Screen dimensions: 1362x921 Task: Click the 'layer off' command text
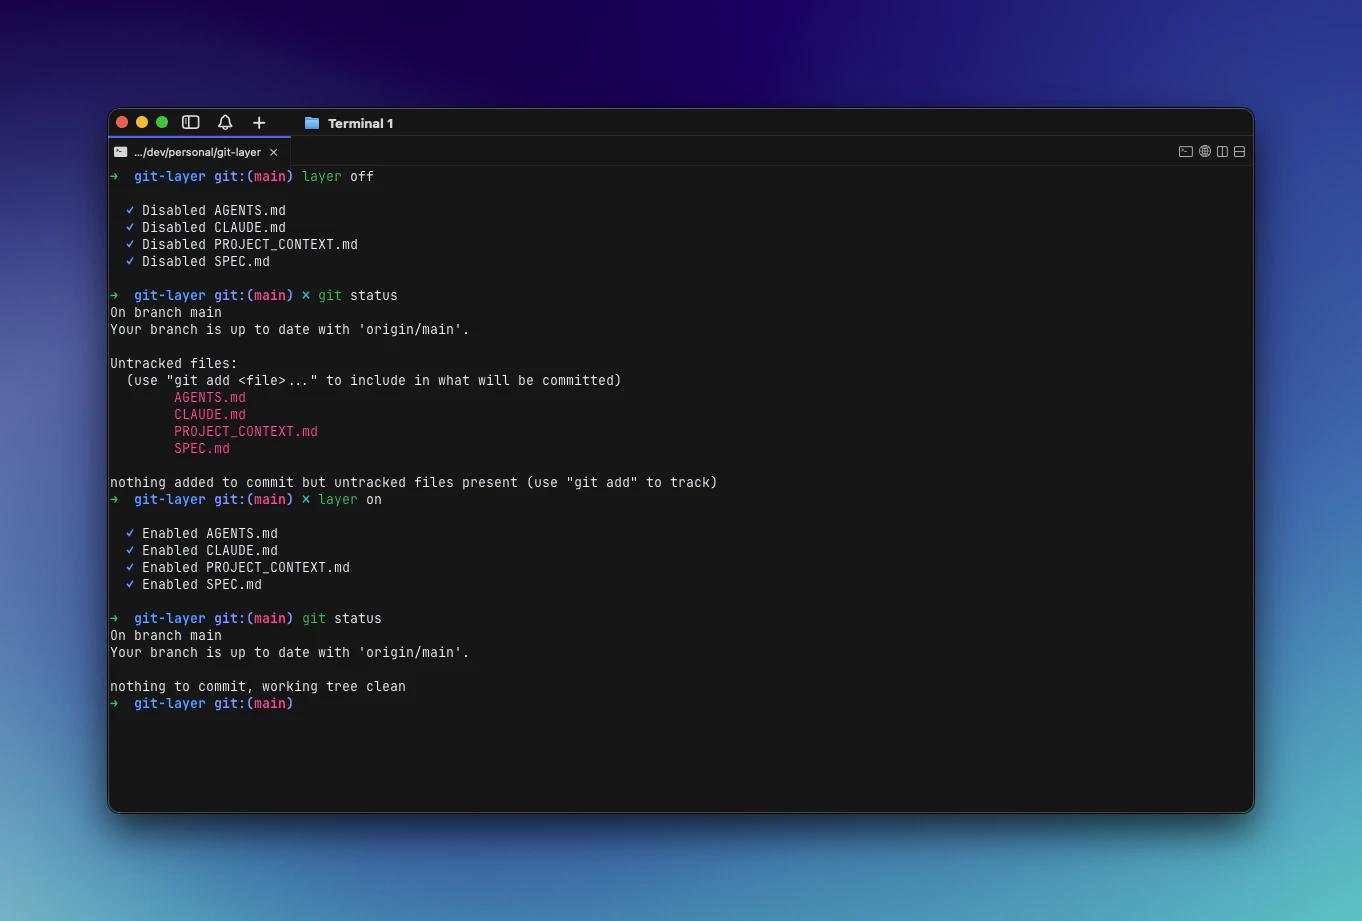[338, 176]
